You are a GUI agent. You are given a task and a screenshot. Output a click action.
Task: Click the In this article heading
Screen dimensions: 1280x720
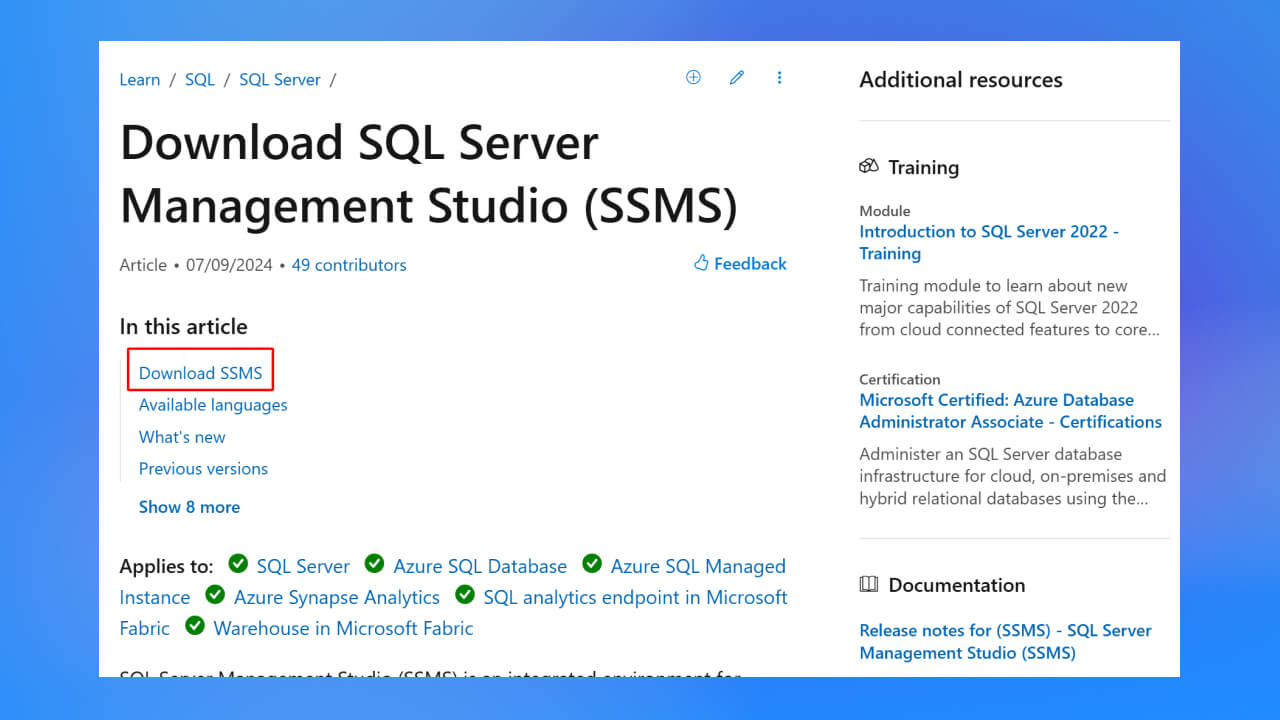(183, 327)
